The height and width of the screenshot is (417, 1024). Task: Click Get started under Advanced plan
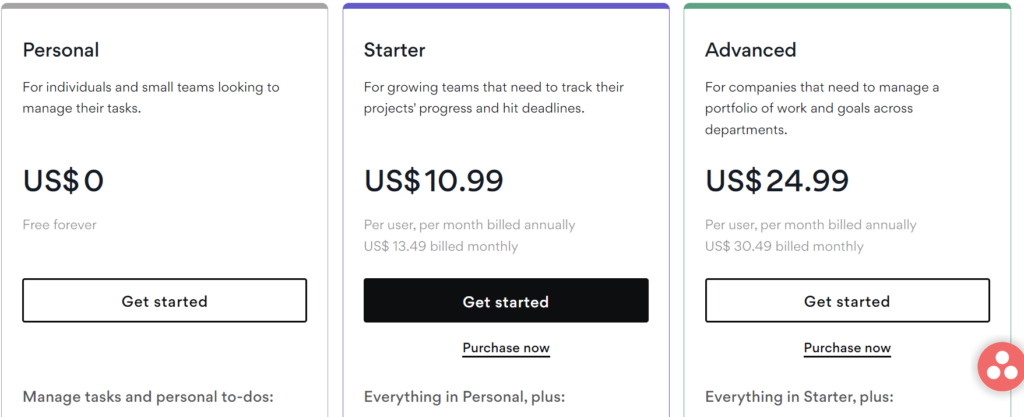point(847,300)
